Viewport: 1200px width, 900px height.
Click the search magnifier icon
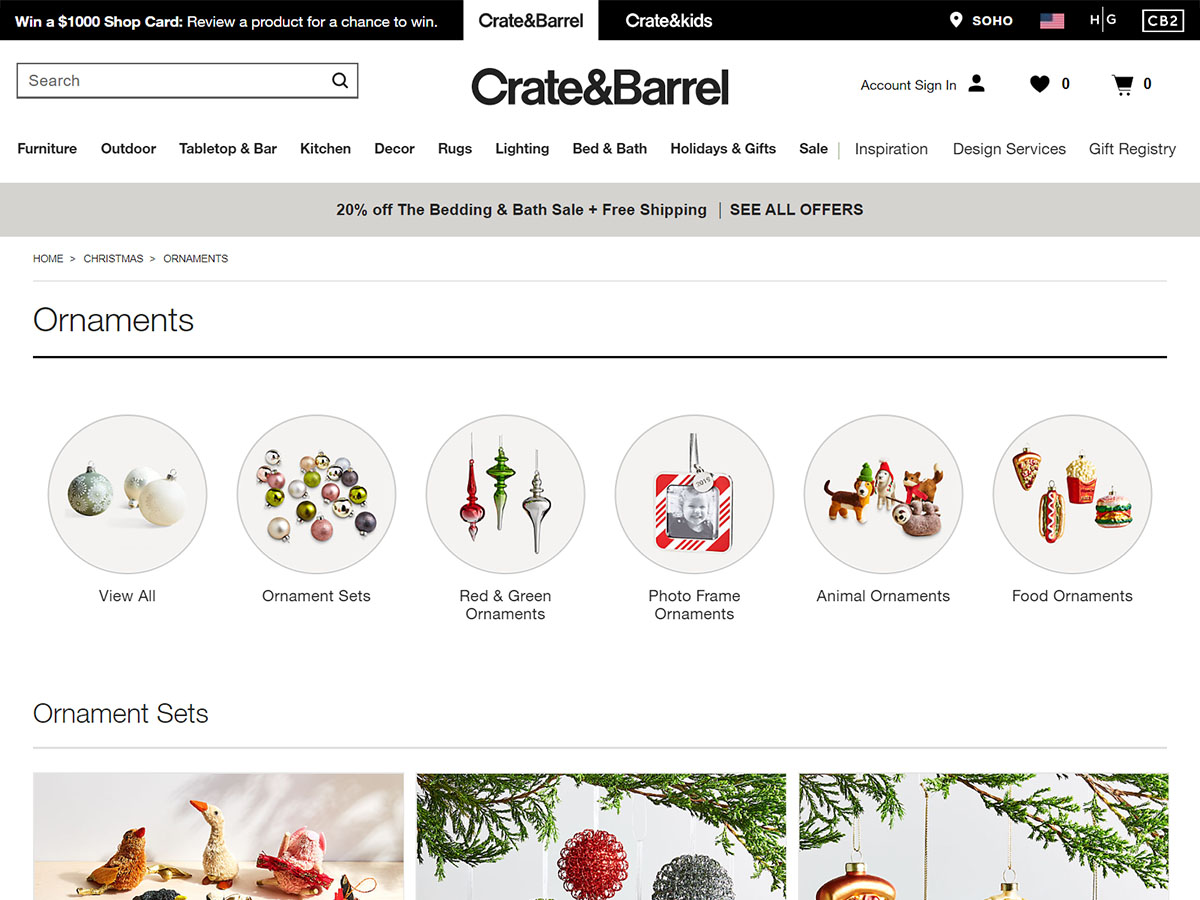tap(340, 81)
